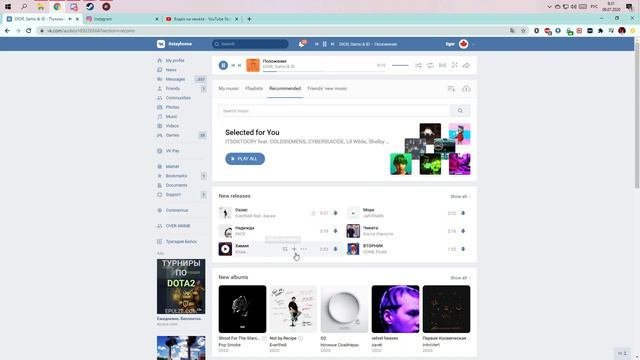Toggle repeat mode in the player
The height and width of the screenshot is (360, 640).
[430, 65]
